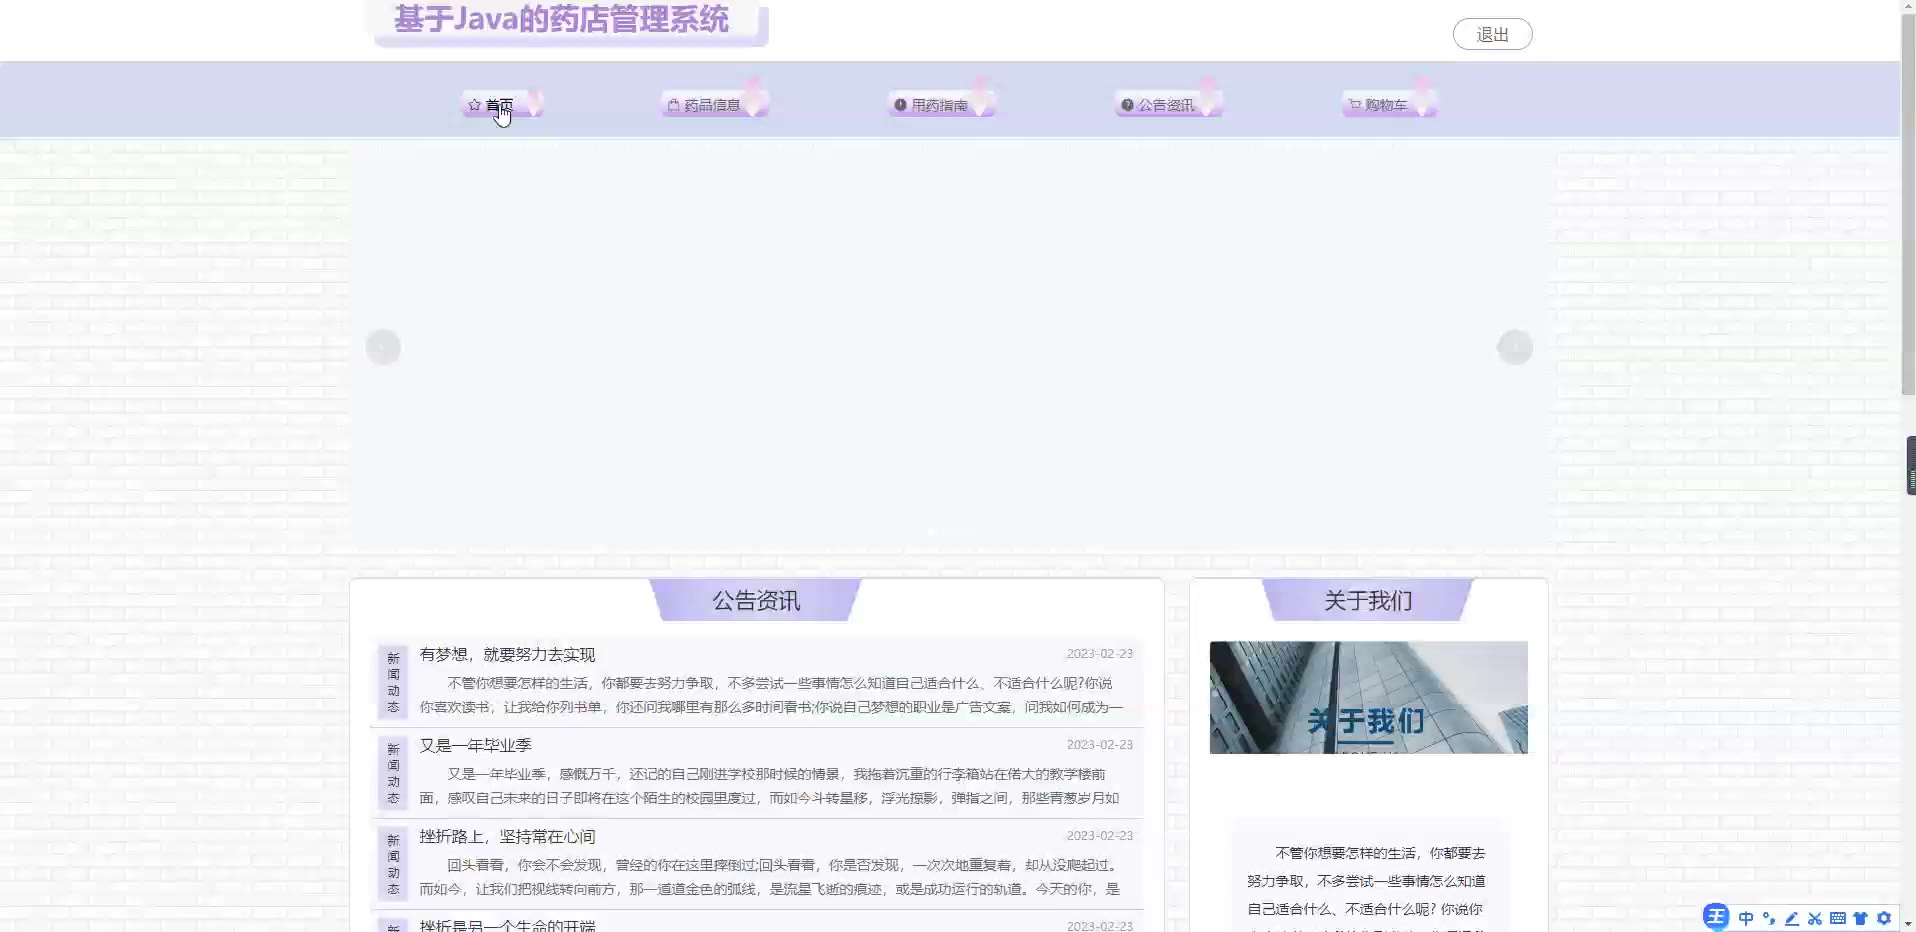
Task: Open the 公告资讯 navigation tab
Action: pyautogui.click(x=1165, y=105)
